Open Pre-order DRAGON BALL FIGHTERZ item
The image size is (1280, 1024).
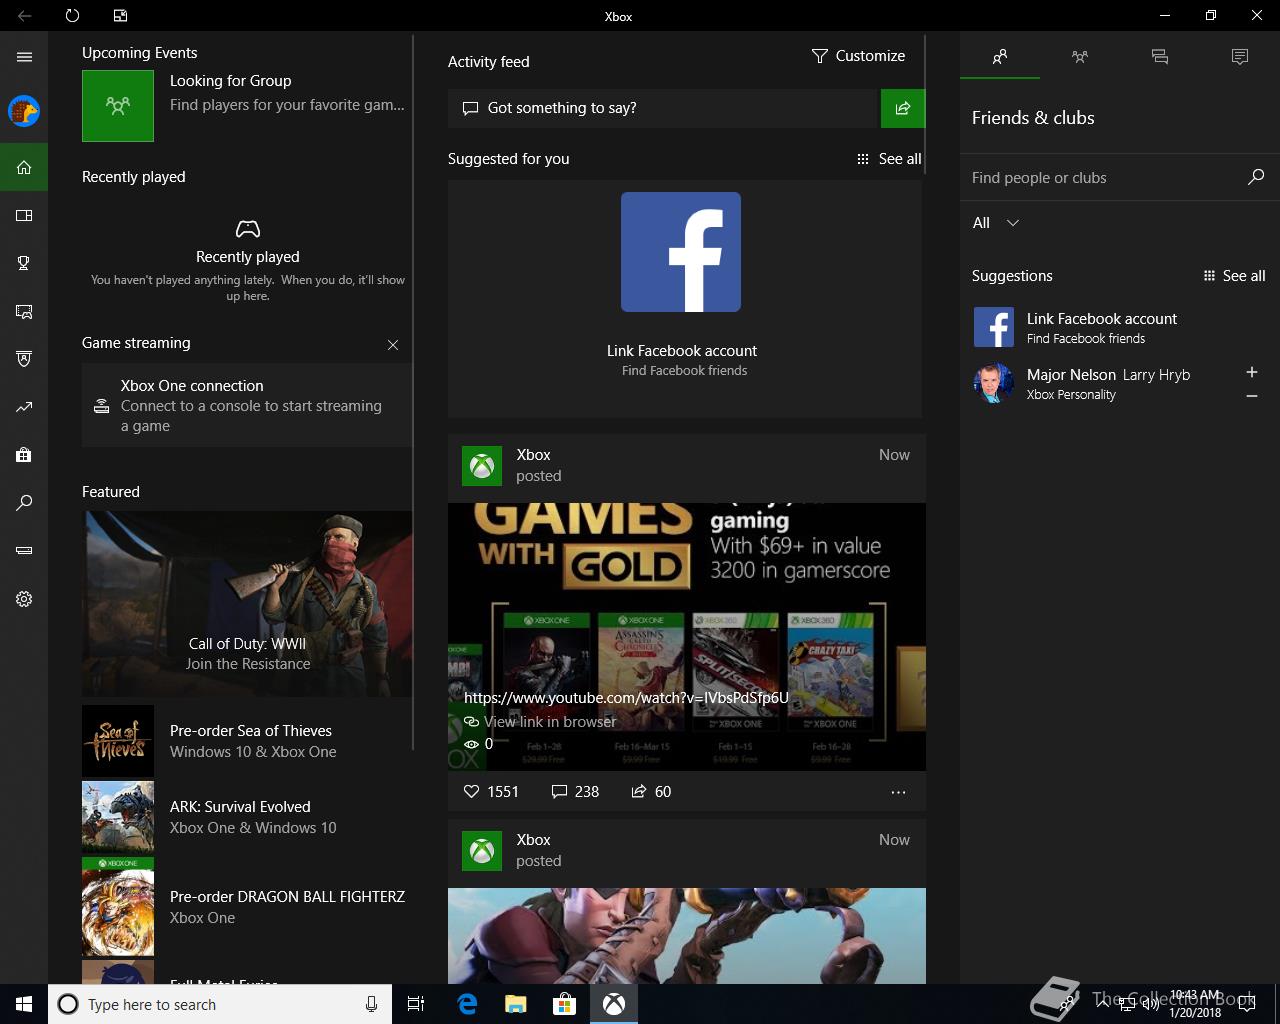point(247,907)
